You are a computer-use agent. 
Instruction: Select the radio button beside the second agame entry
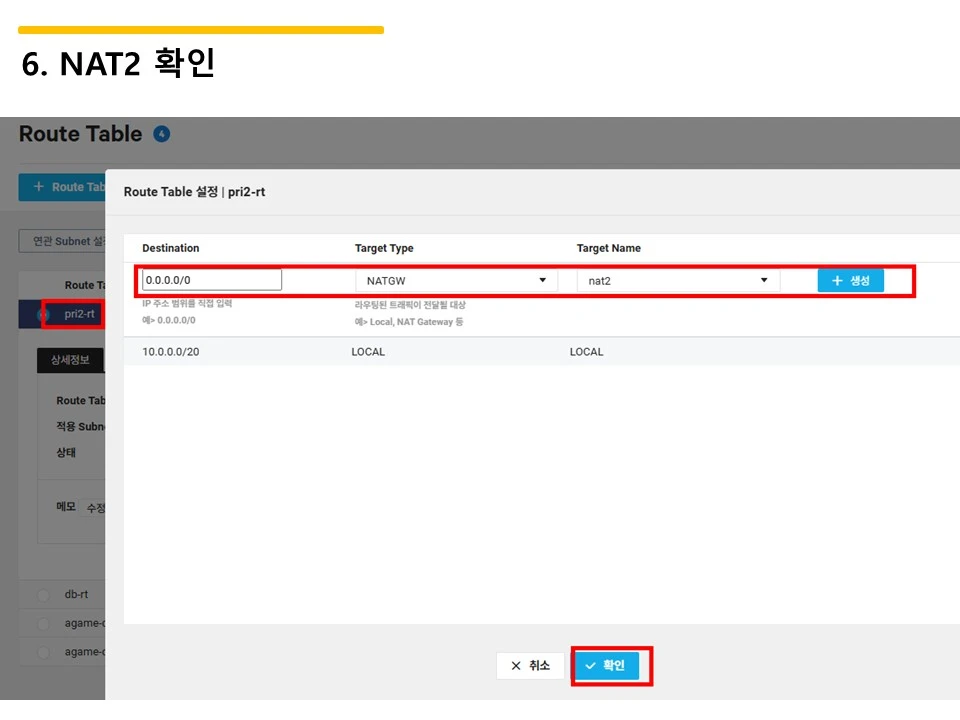click(x=43, y=652)
